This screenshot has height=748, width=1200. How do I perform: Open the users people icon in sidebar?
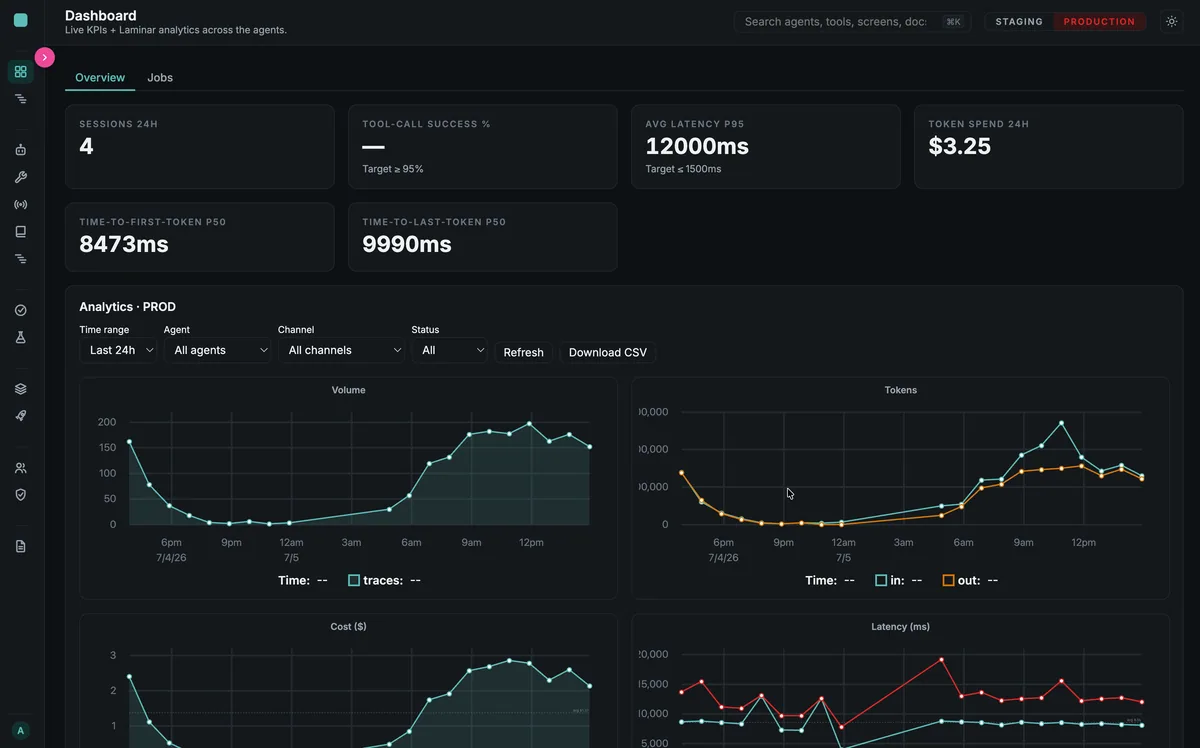point(20,468)
